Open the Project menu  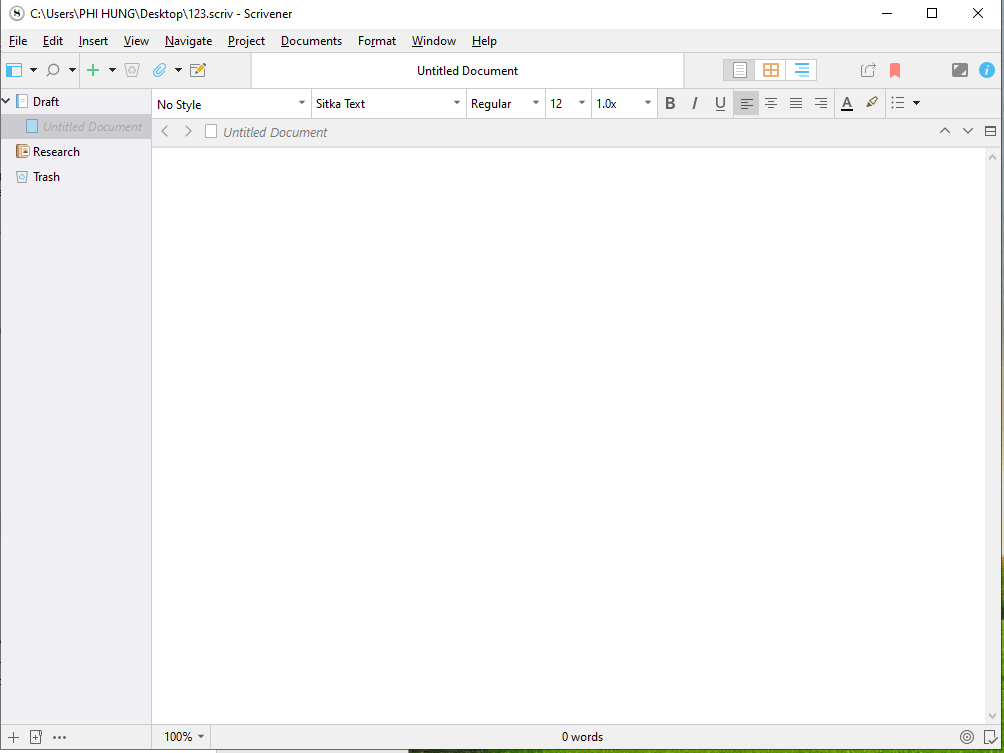pos(247,41)
